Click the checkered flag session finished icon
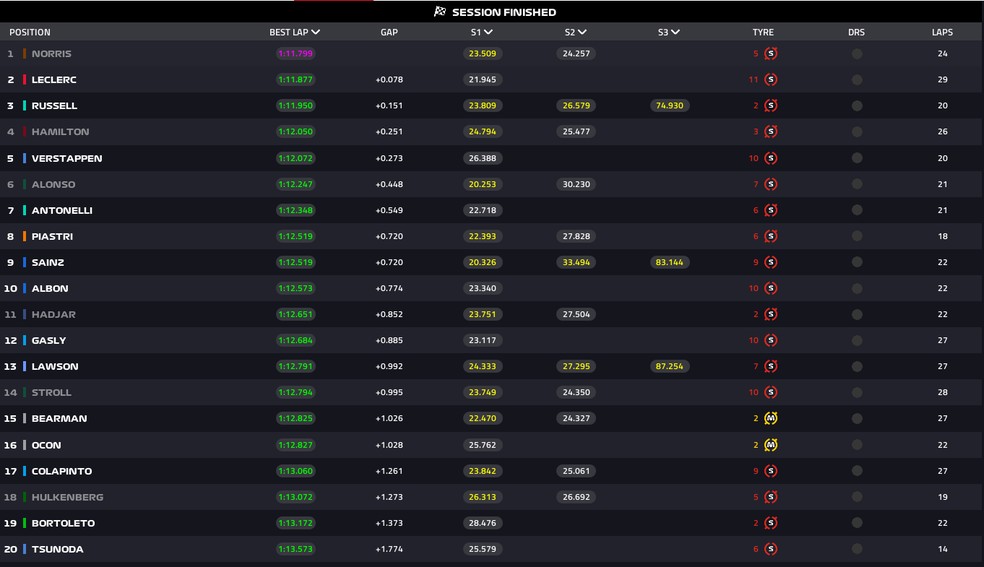Screen dimensions: 984x567 click(440, 11)
